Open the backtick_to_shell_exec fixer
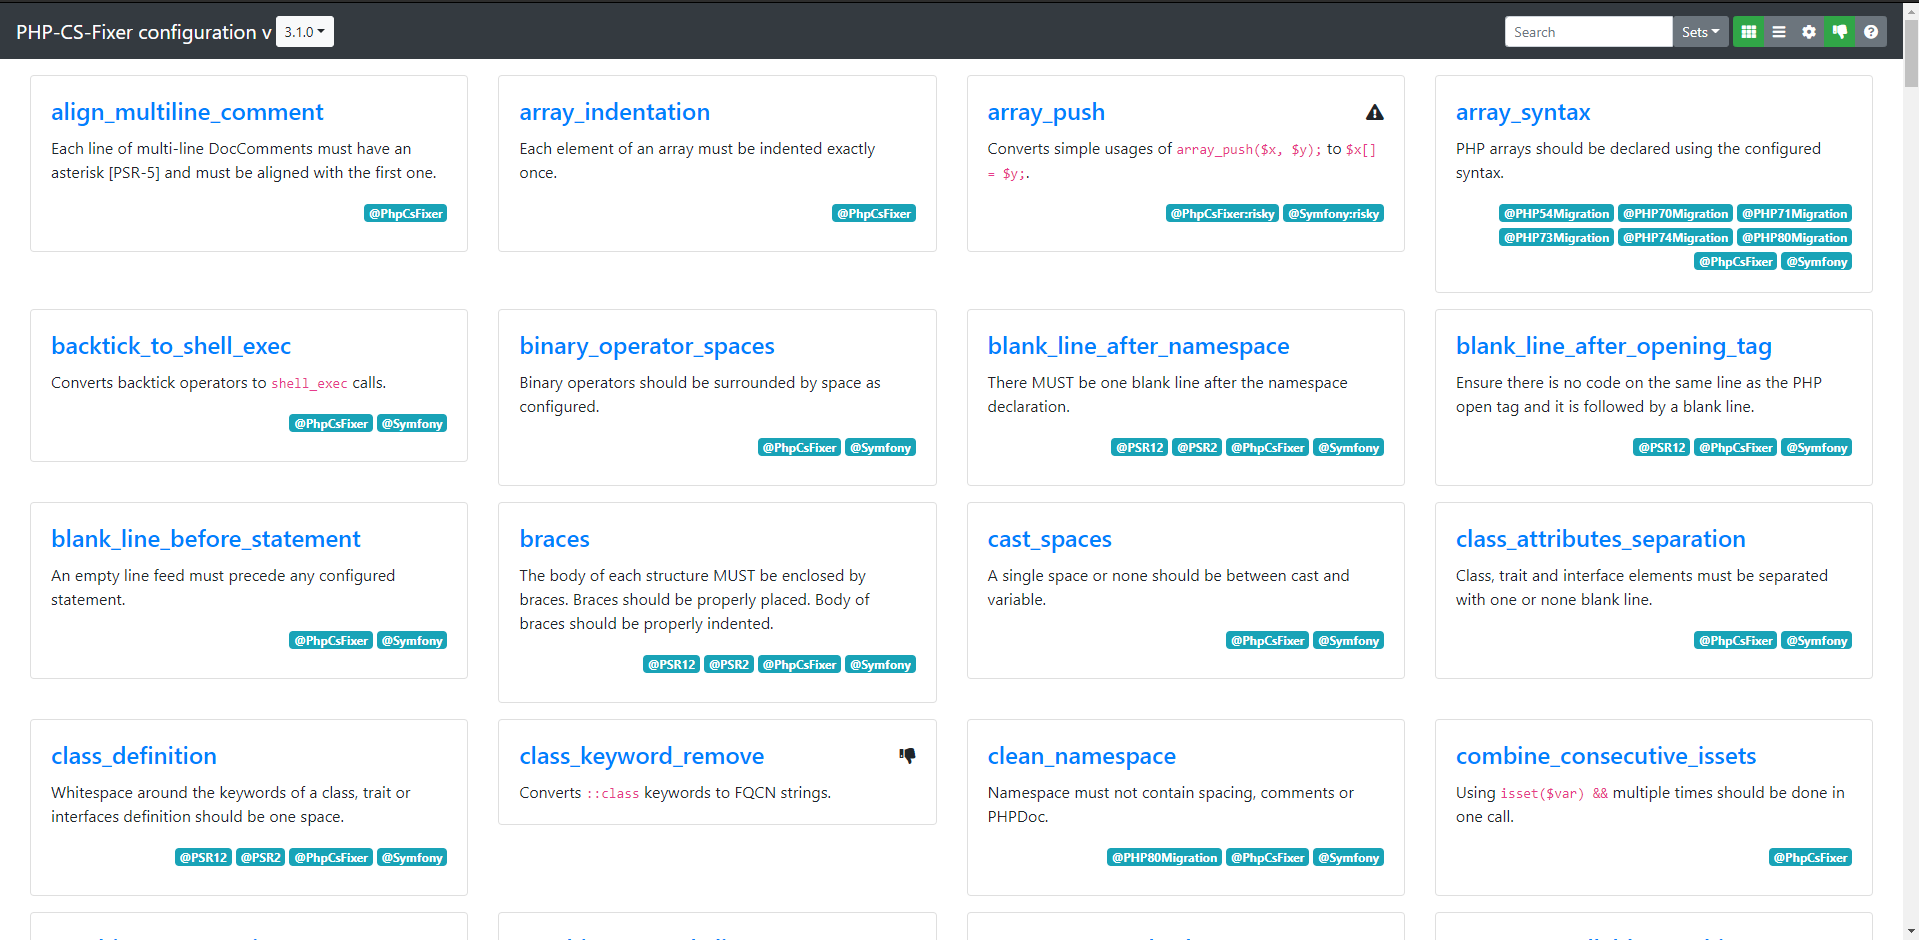Screen dimensions: 1919x940 pos(171,346)
